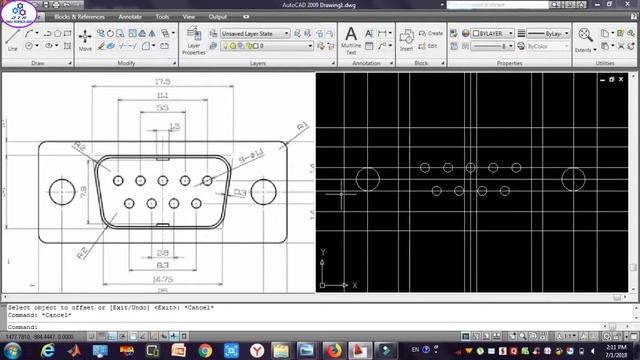Toggle Ortho mode in status bar
Viewport: 640px width, 360px height.
pos(112,336)
